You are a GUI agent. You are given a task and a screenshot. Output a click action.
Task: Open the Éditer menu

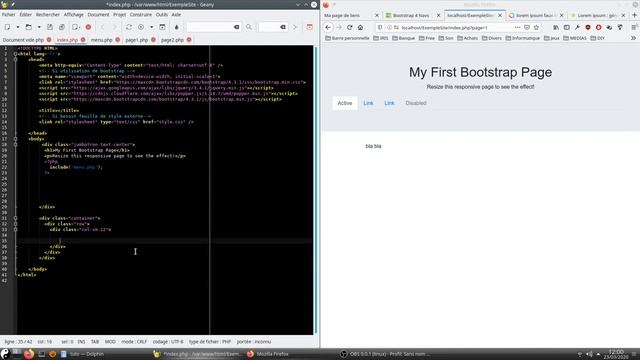coord(25,14)
